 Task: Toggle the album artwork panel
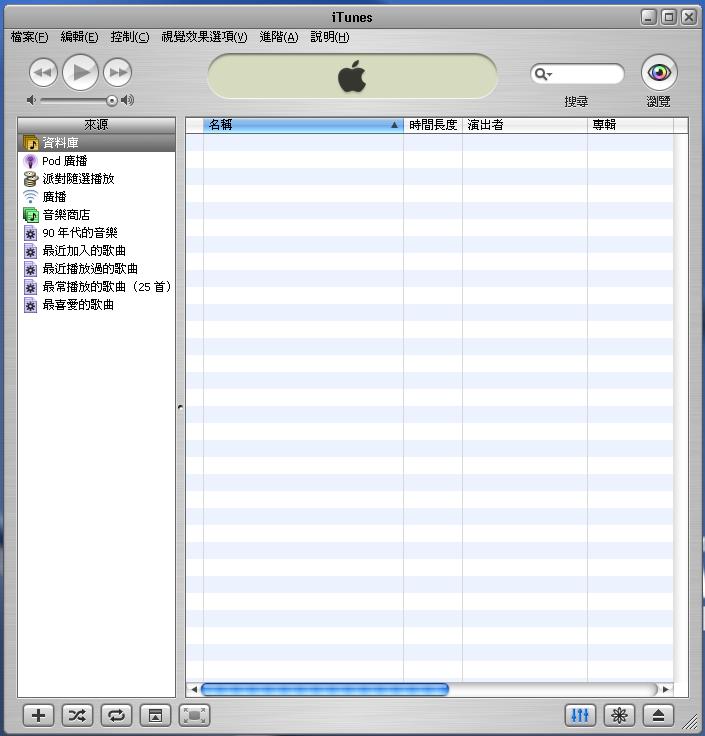[155, 715]
